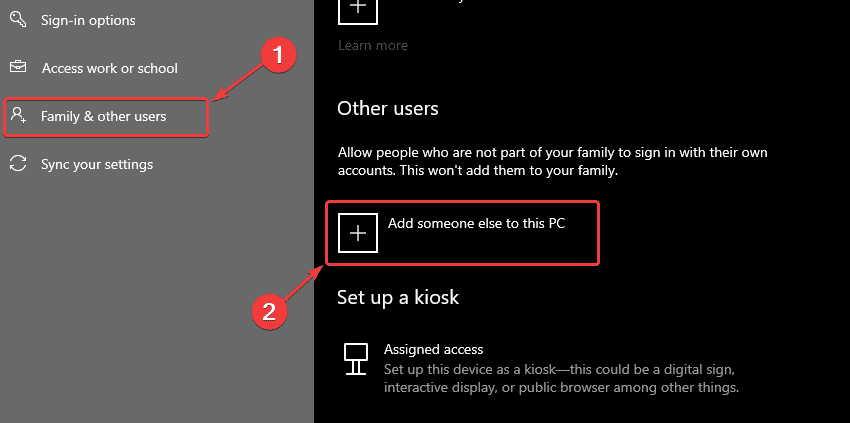Open Assigned access
The height and width of the screenshot is (423, 850).
tap(433, 349)
